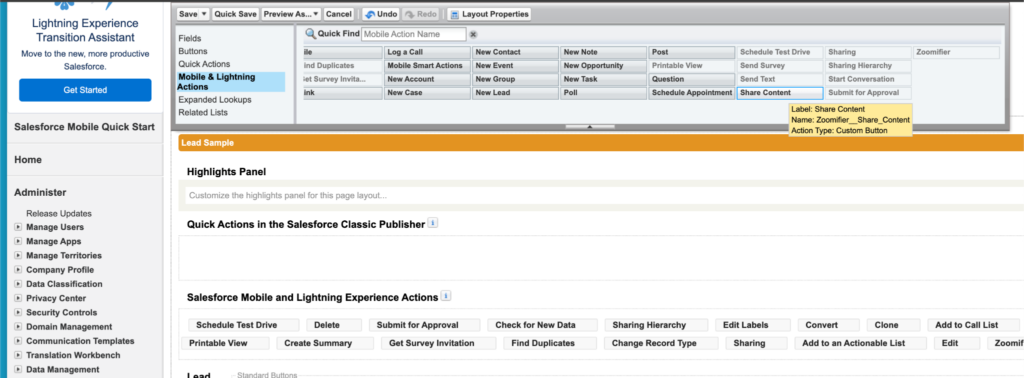Click the Quick Save button
The image size is (1024, 378).
coord(235,14)
